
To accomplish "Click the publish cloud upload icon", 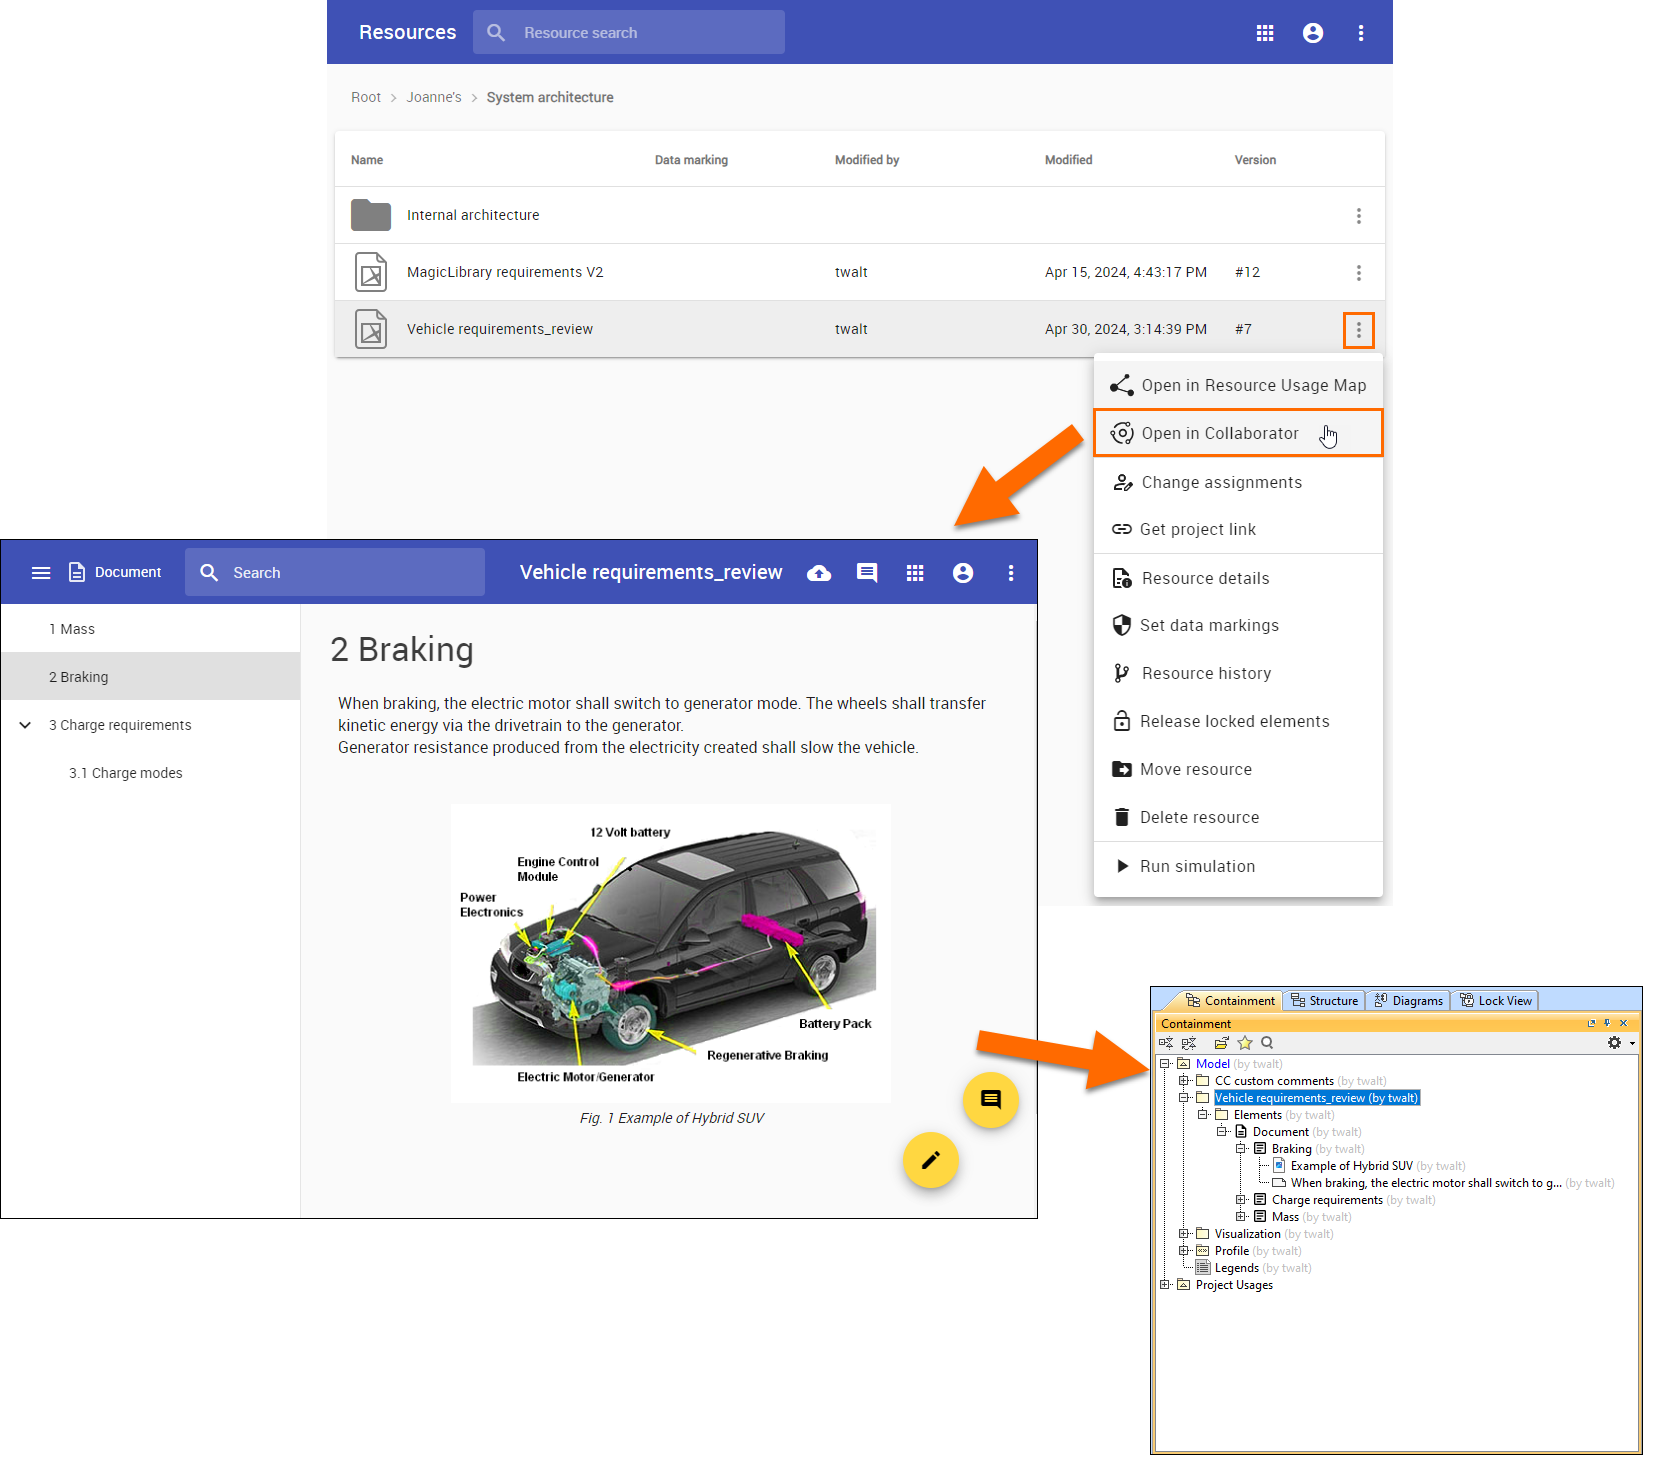I will pos(819,573).
